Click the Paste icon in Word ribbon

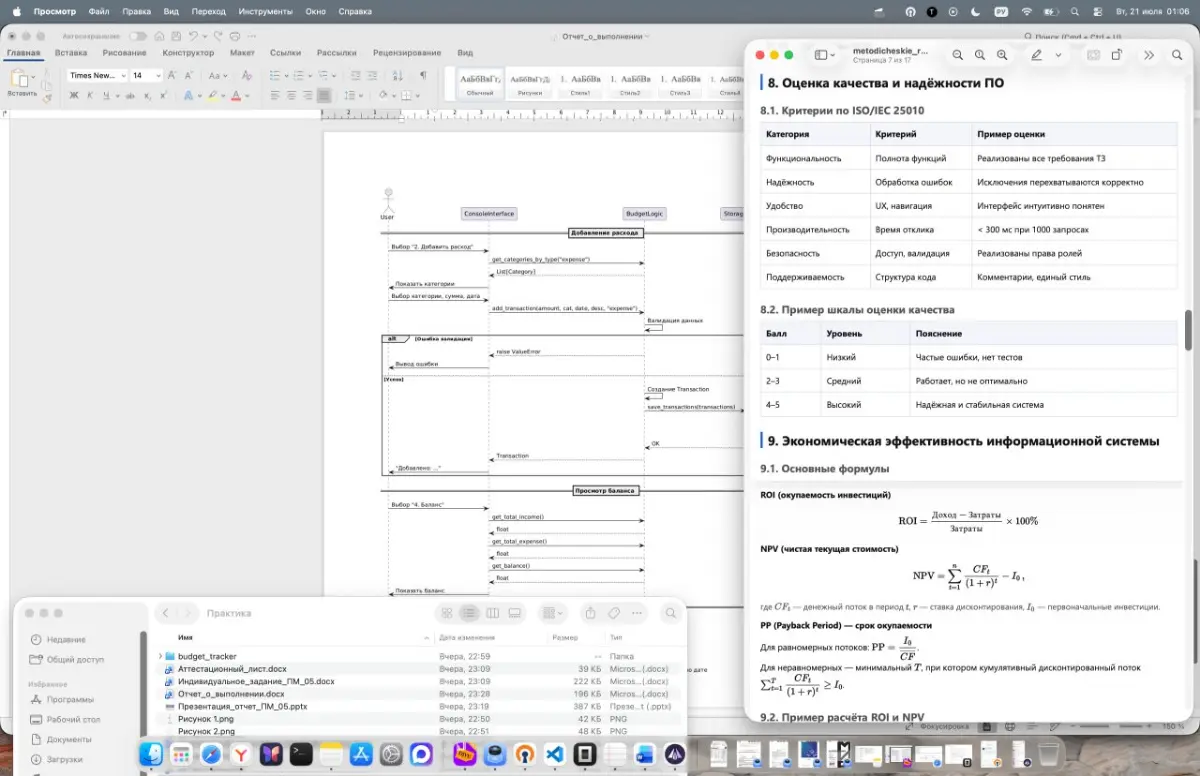click(21, 80)
